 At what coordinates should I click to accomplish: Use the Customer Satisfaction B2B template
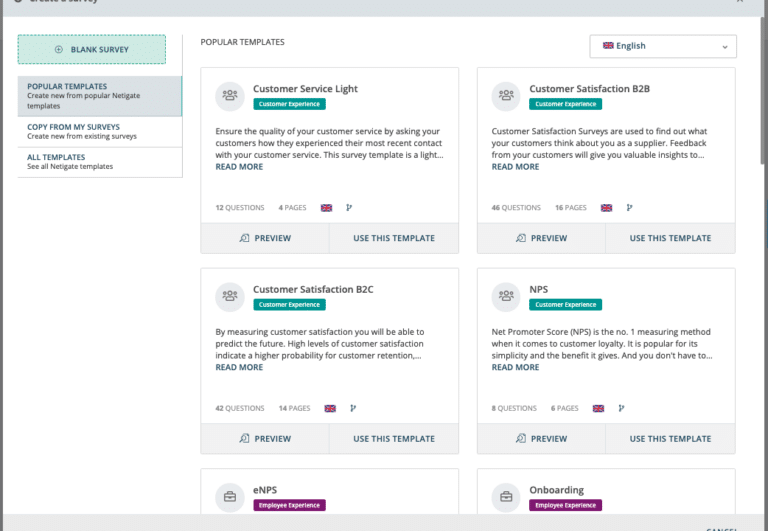click(x=670, y=239)
